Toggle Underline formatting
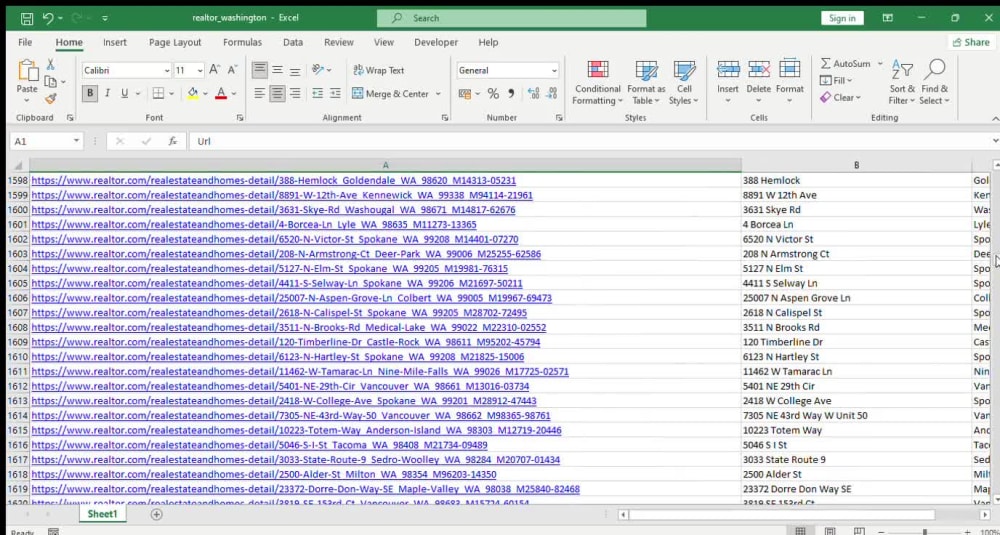Image resolution: width=1000 pixels, height=535 pixels. click(124, 94)
